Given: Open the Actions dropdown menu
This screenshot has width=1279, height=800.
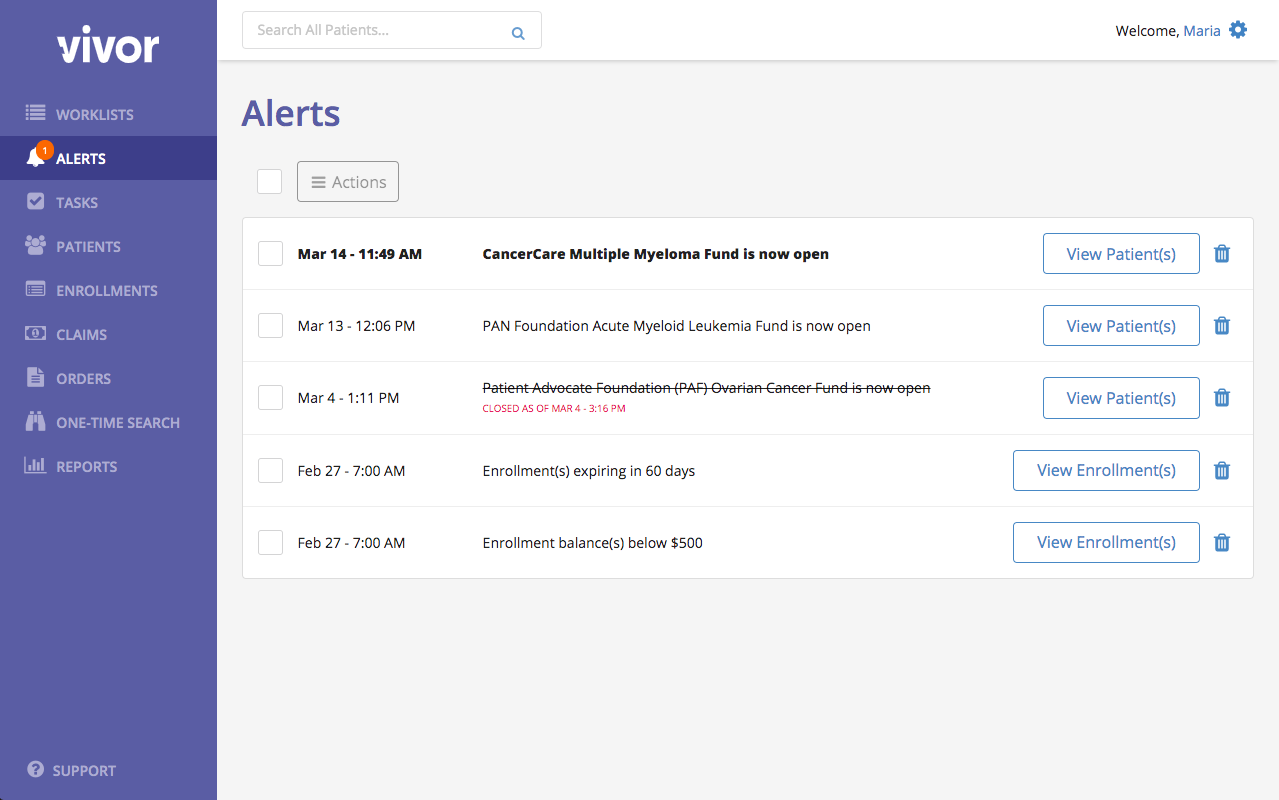Looking at the screenshot, I should click(348, 182).
